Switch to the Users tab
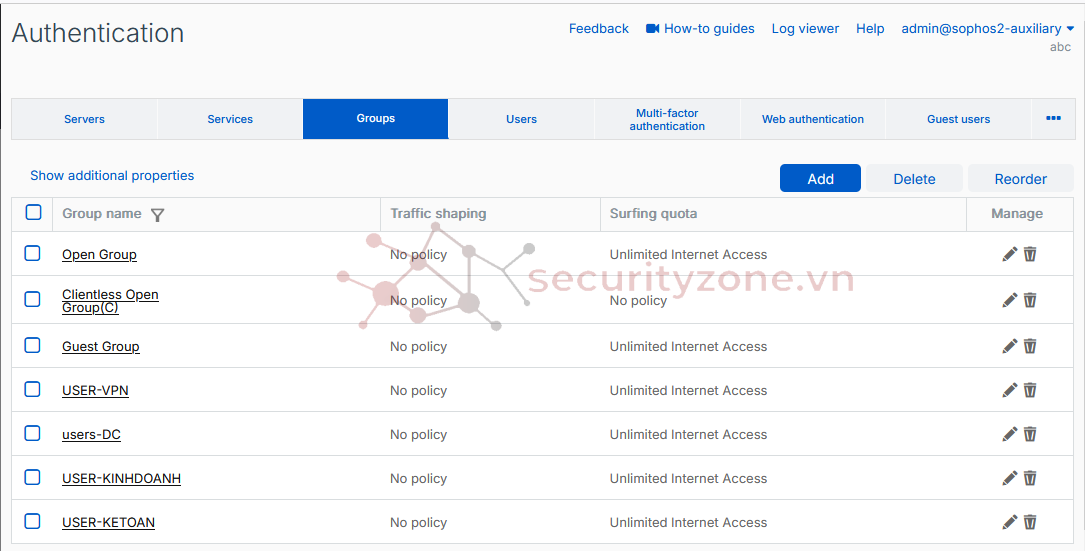Viewport: 1085px width, 551px height. click(521, 119)
